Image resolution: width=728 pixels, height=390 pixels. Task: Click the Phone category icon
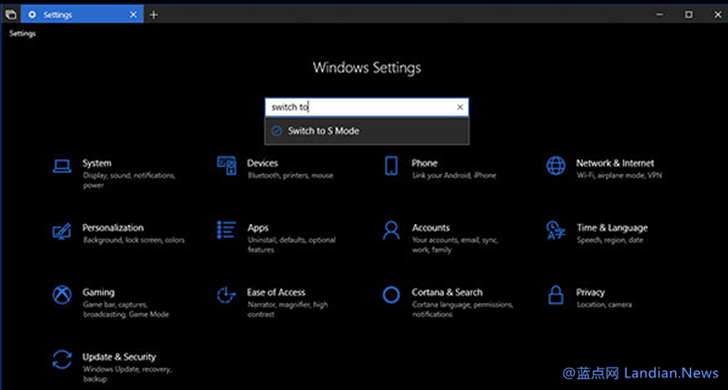coord(391,166)
